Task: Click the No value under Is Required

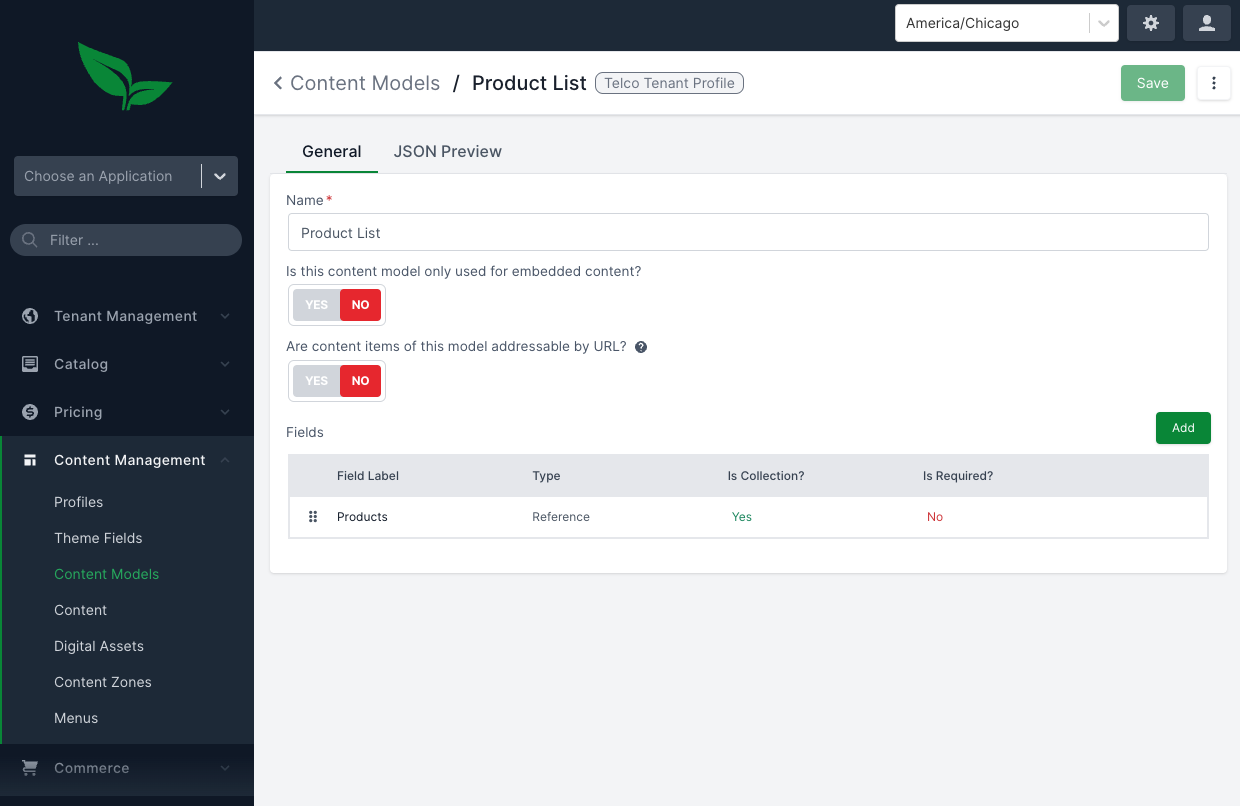Action: [x=935, y=517]
